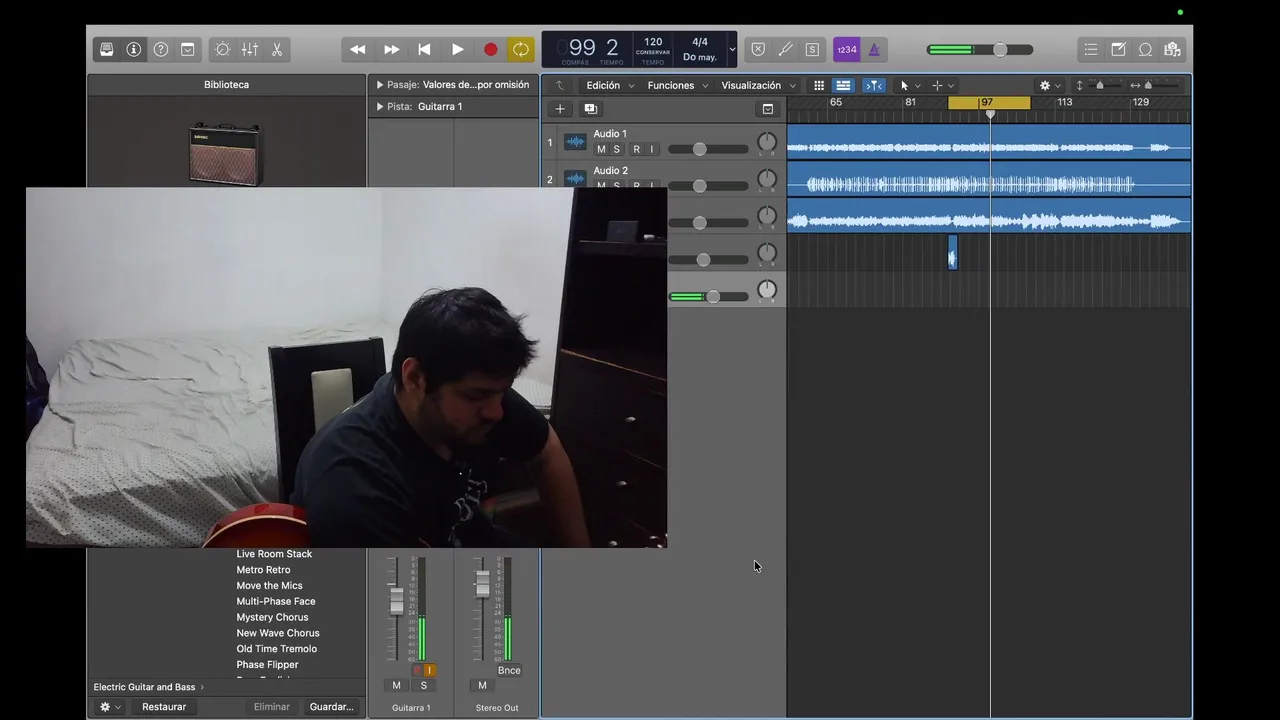The height and width of the screenshot is (720, 1280).
Task: Click the Audio 1 pan knob
Action: coord(767,143)
